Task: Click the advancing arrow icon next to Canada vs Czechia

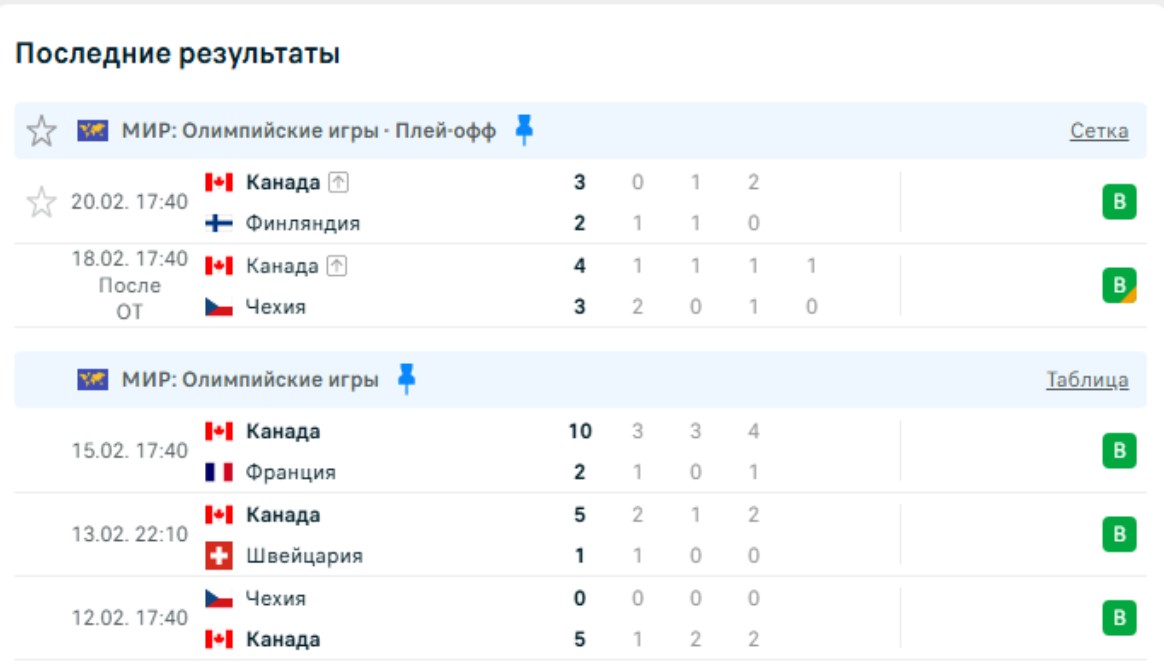Action: coord(337,266)
